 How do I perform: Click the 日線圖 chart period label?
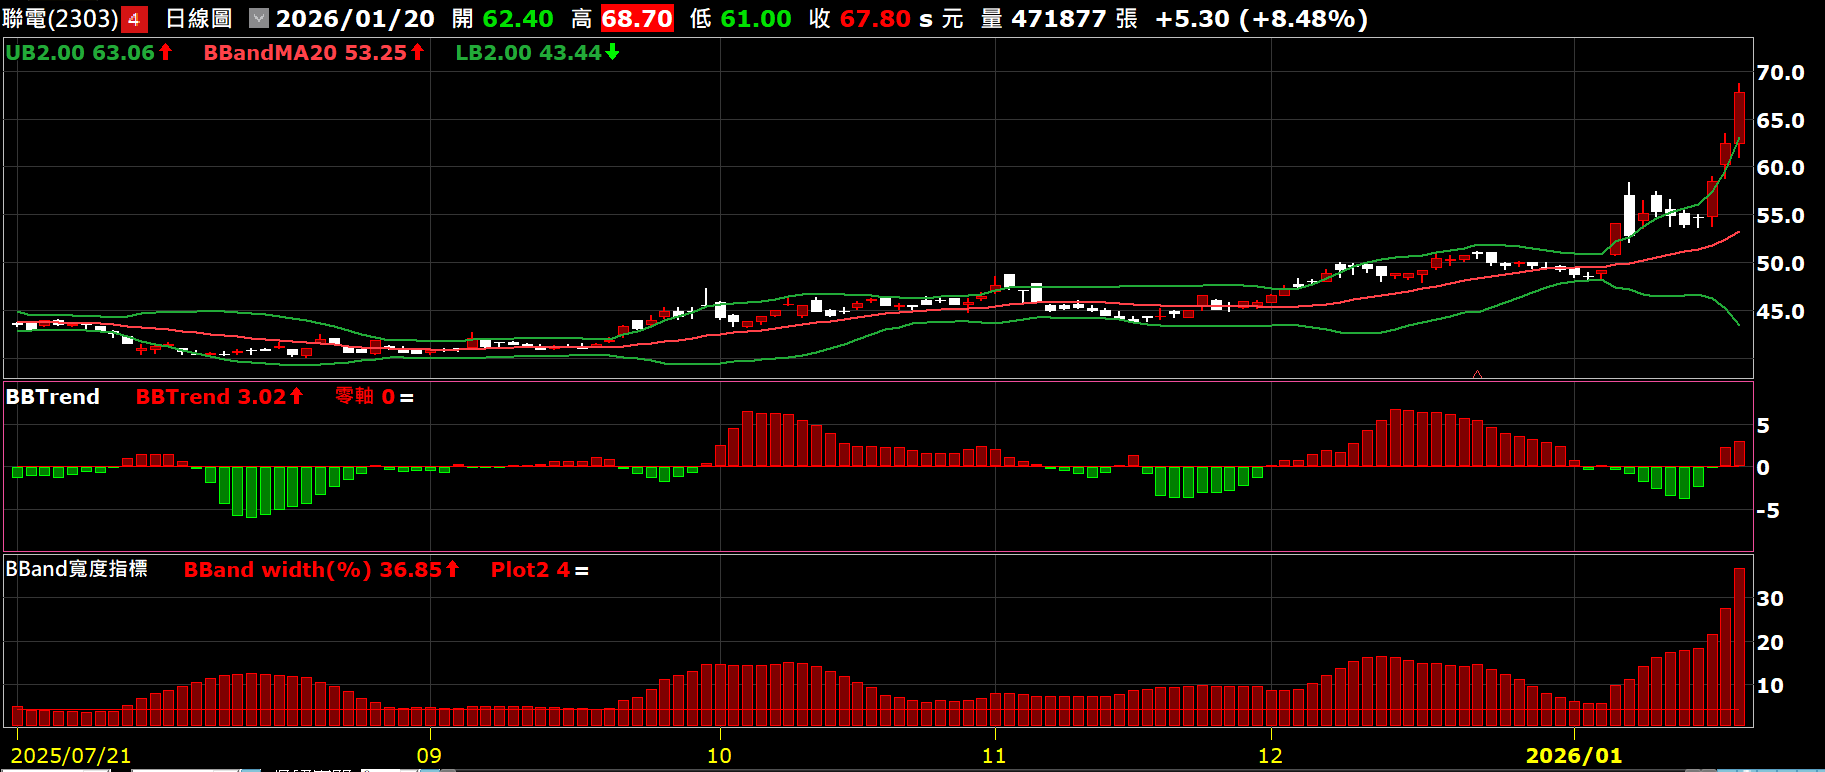198,19
